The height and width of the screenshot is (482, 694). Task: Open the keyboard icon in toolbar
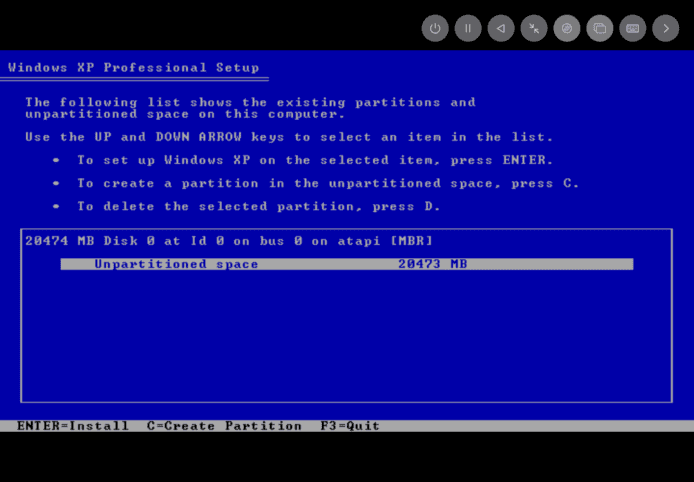click(633, 28)
